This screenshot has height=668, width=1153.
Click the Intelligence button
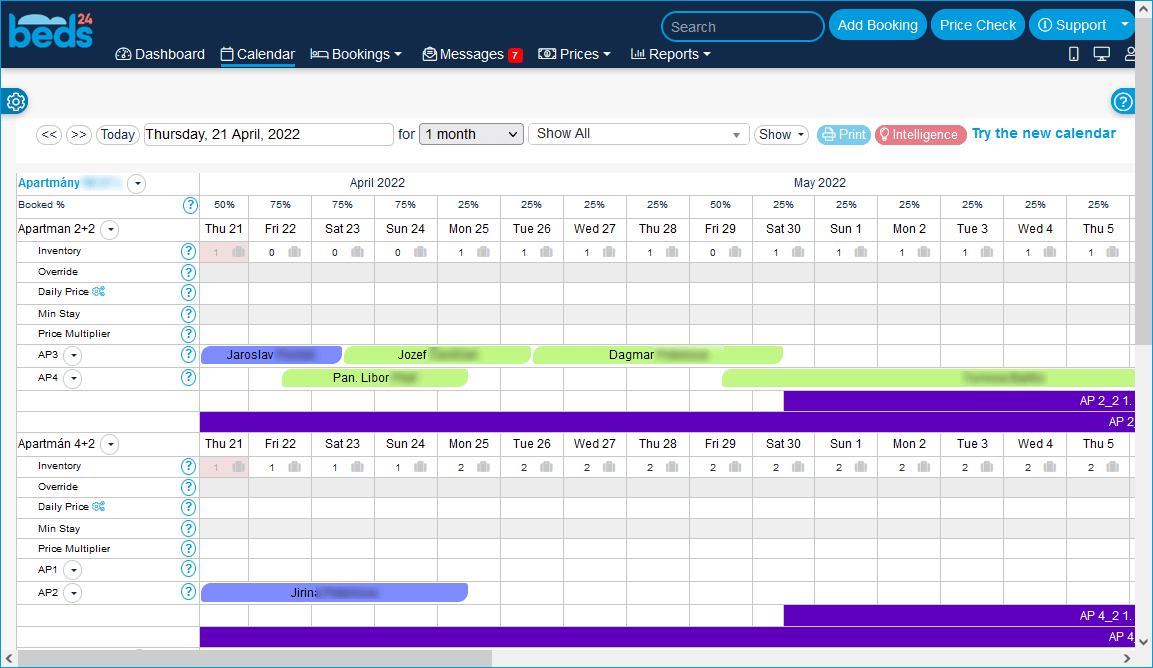[x=920, y=135]
